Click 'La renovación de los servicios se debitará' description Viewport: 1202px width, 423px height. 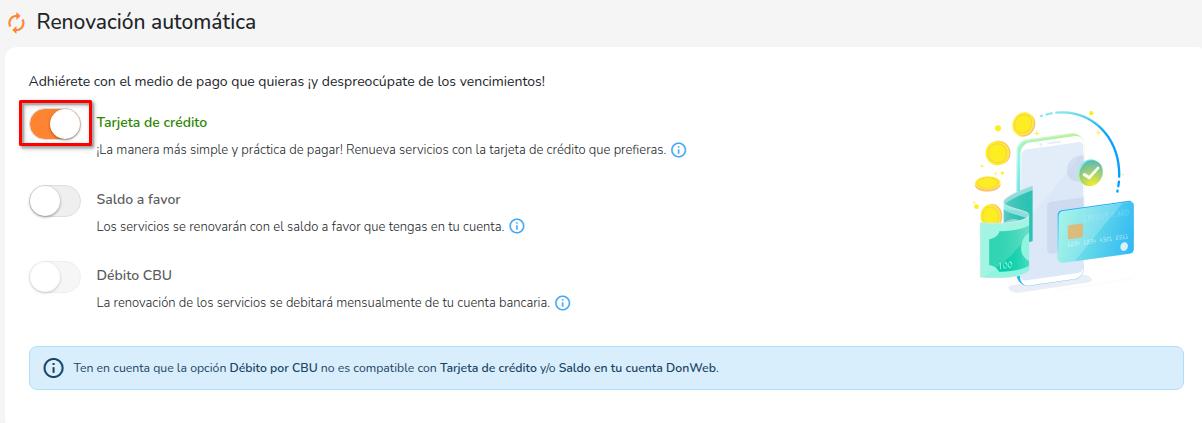(x=323, y=302)
